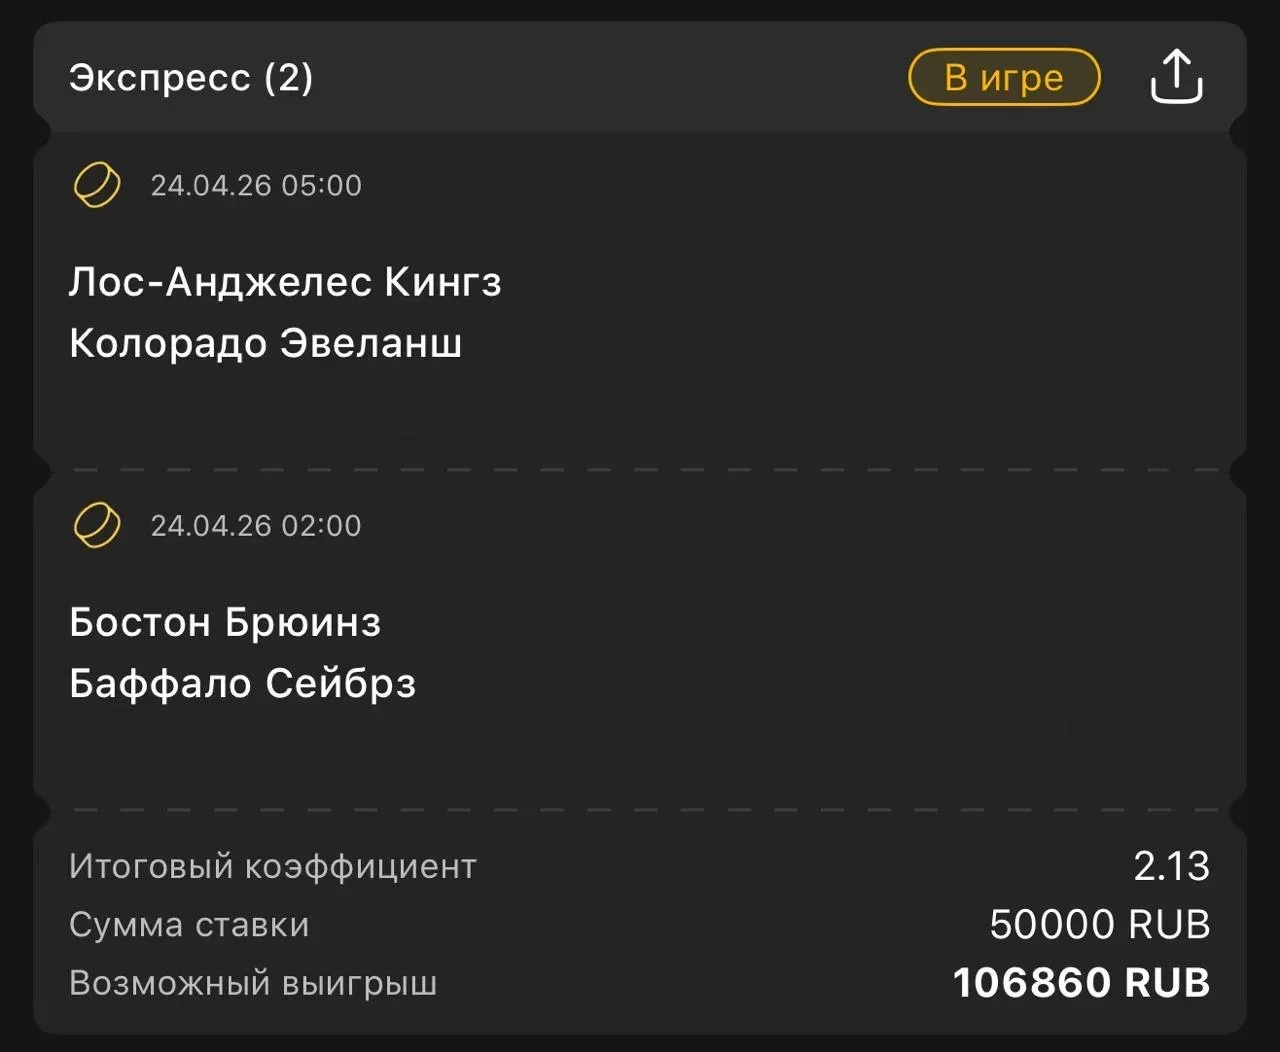Viewport: 1280px width, 1052px height.
Task: Select the 24.04.26 05:00 match date
Action: 256,186
